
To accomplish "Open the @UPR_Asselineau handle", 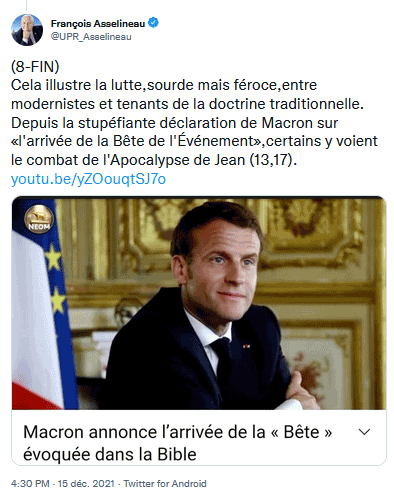I will pyautogui.click(x=91, y=37).
